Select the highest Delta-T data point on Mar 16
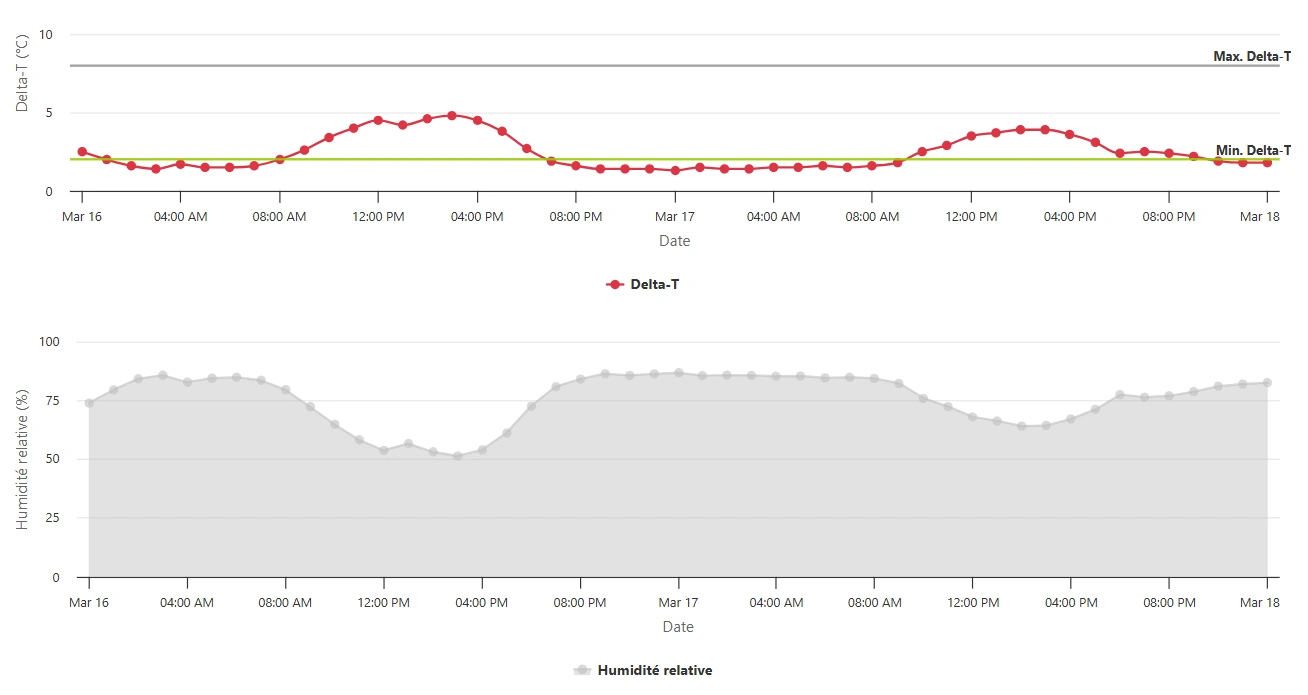 point(452,115)
